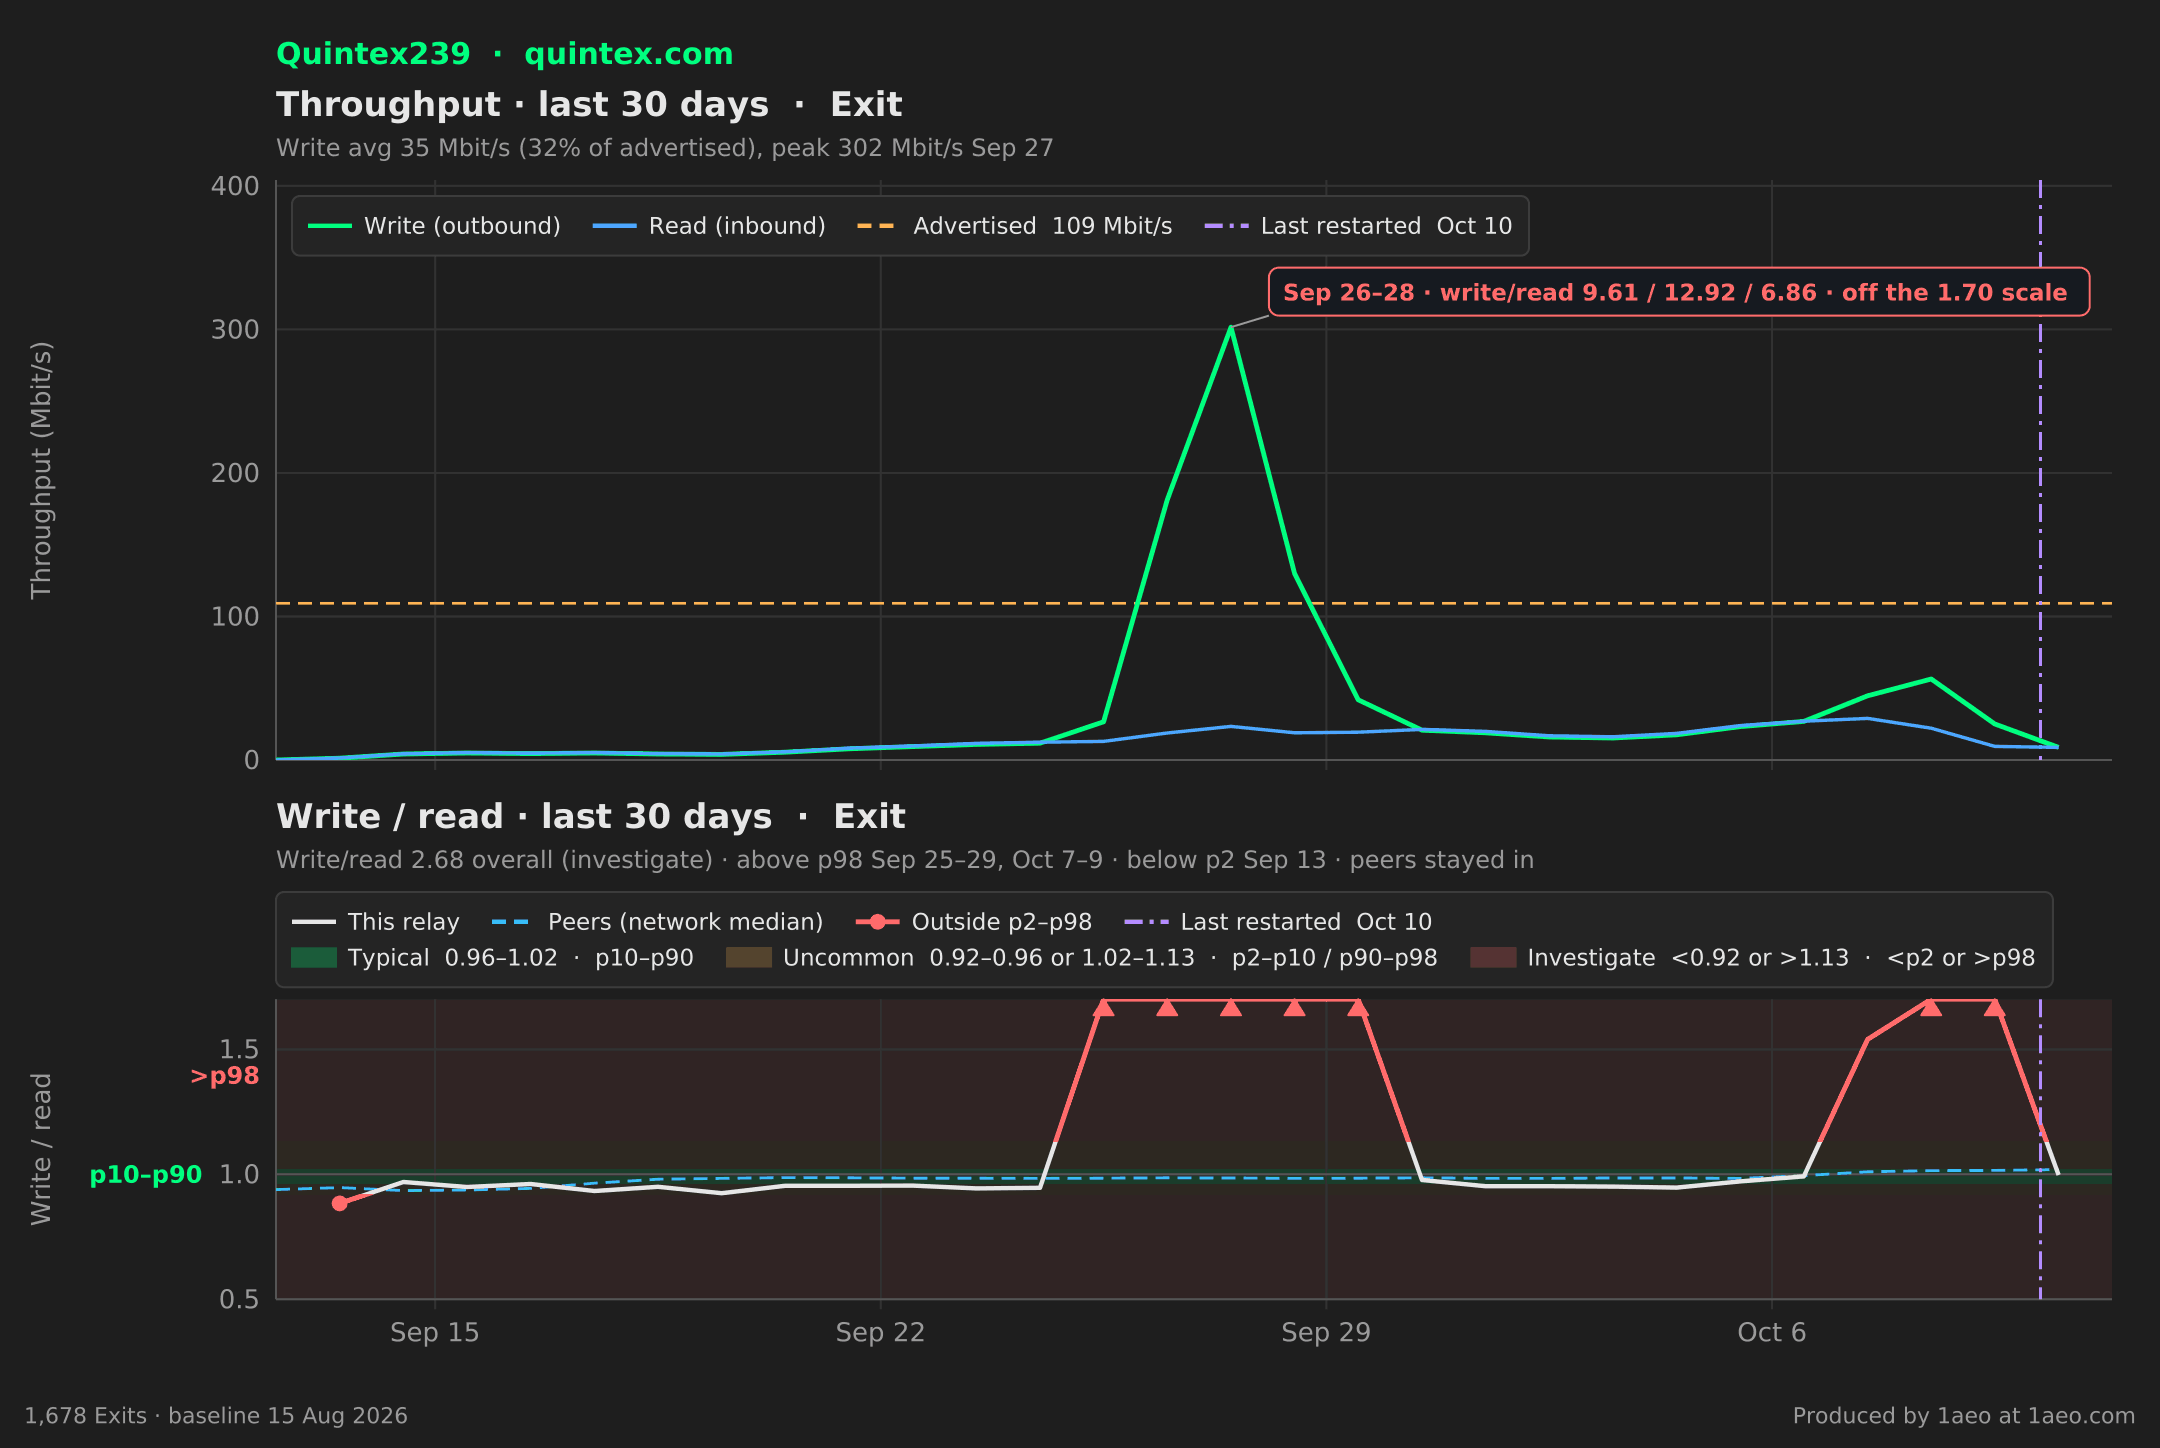Click the Oct 6 x-axis label

coord(1772,1333)
